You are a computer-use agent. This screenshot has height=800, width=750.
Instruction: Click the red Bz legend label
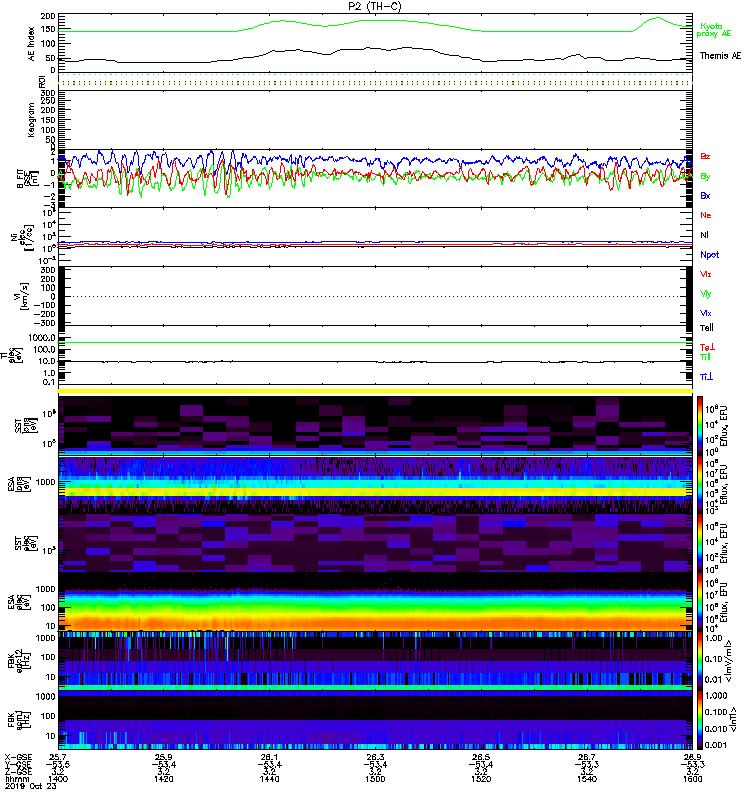[705, 156]
